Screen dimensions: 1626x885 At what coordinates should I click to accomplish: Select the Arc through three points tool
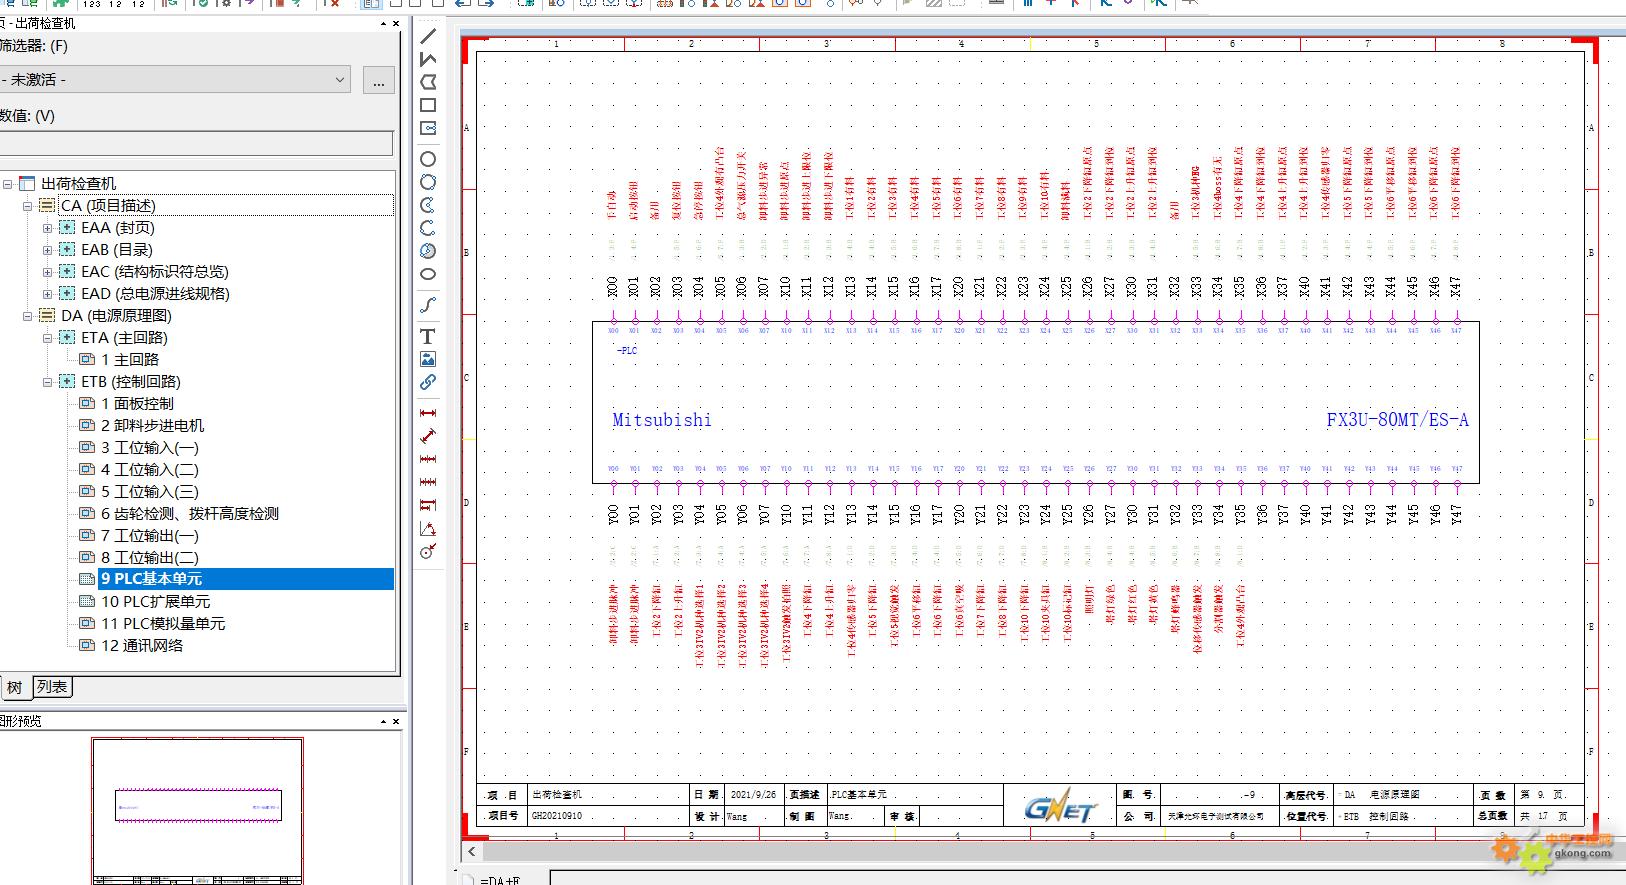coord(428,228)
